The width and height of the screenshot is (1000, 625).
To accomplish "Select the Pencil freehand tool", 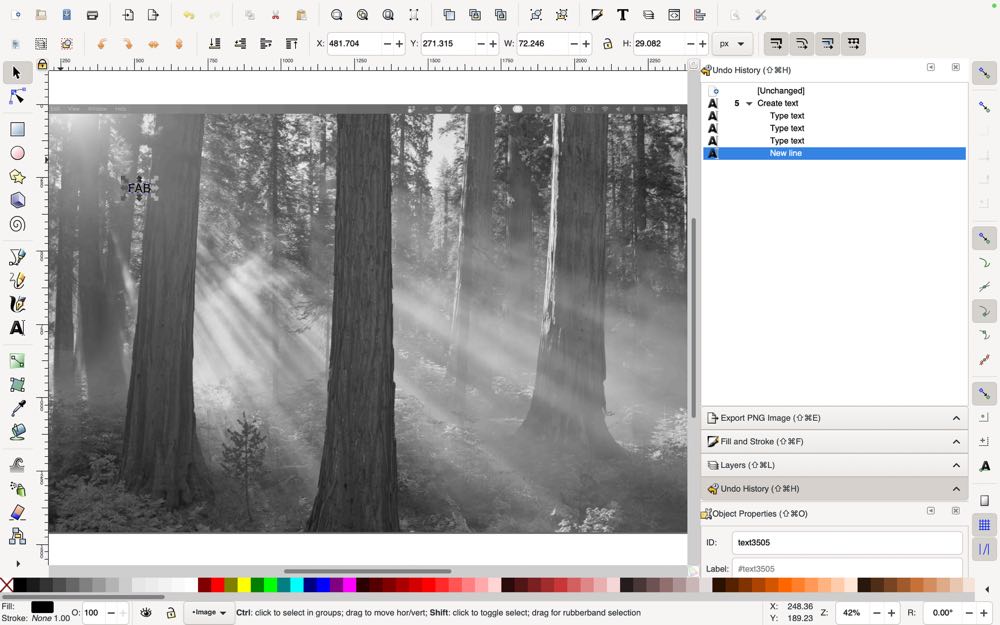I will [x=17, y=280].
